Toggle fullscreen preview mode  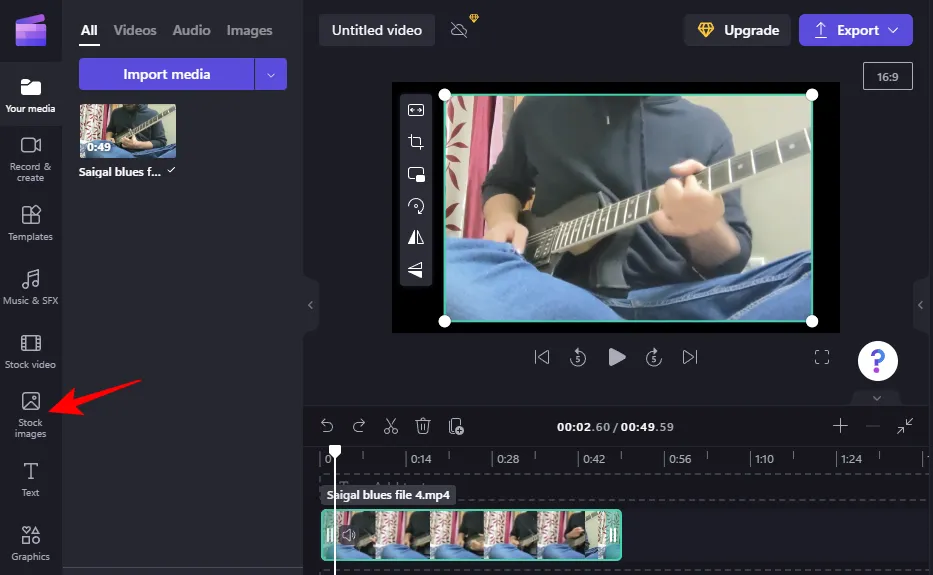tap(822, 357)
